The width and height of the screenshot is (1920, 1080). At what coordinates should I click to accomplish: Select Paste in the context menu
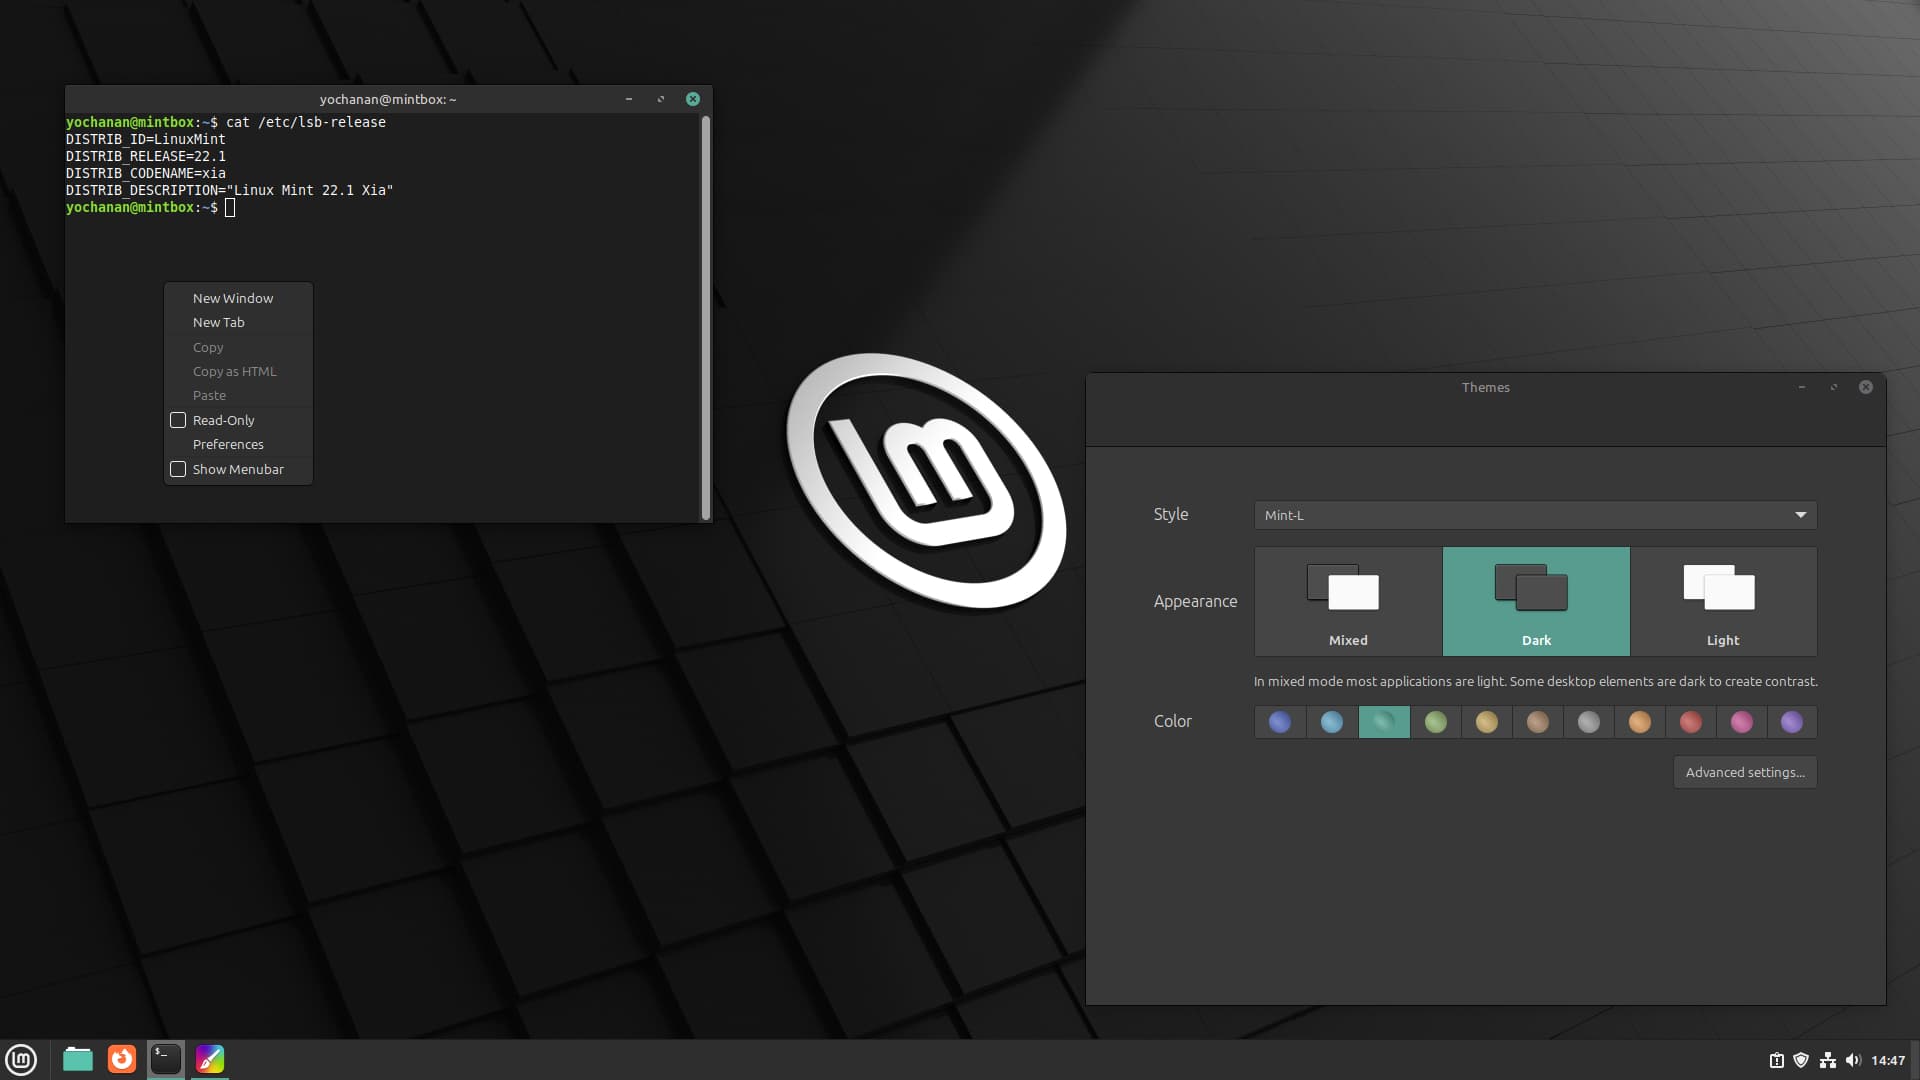coord(239,395)
